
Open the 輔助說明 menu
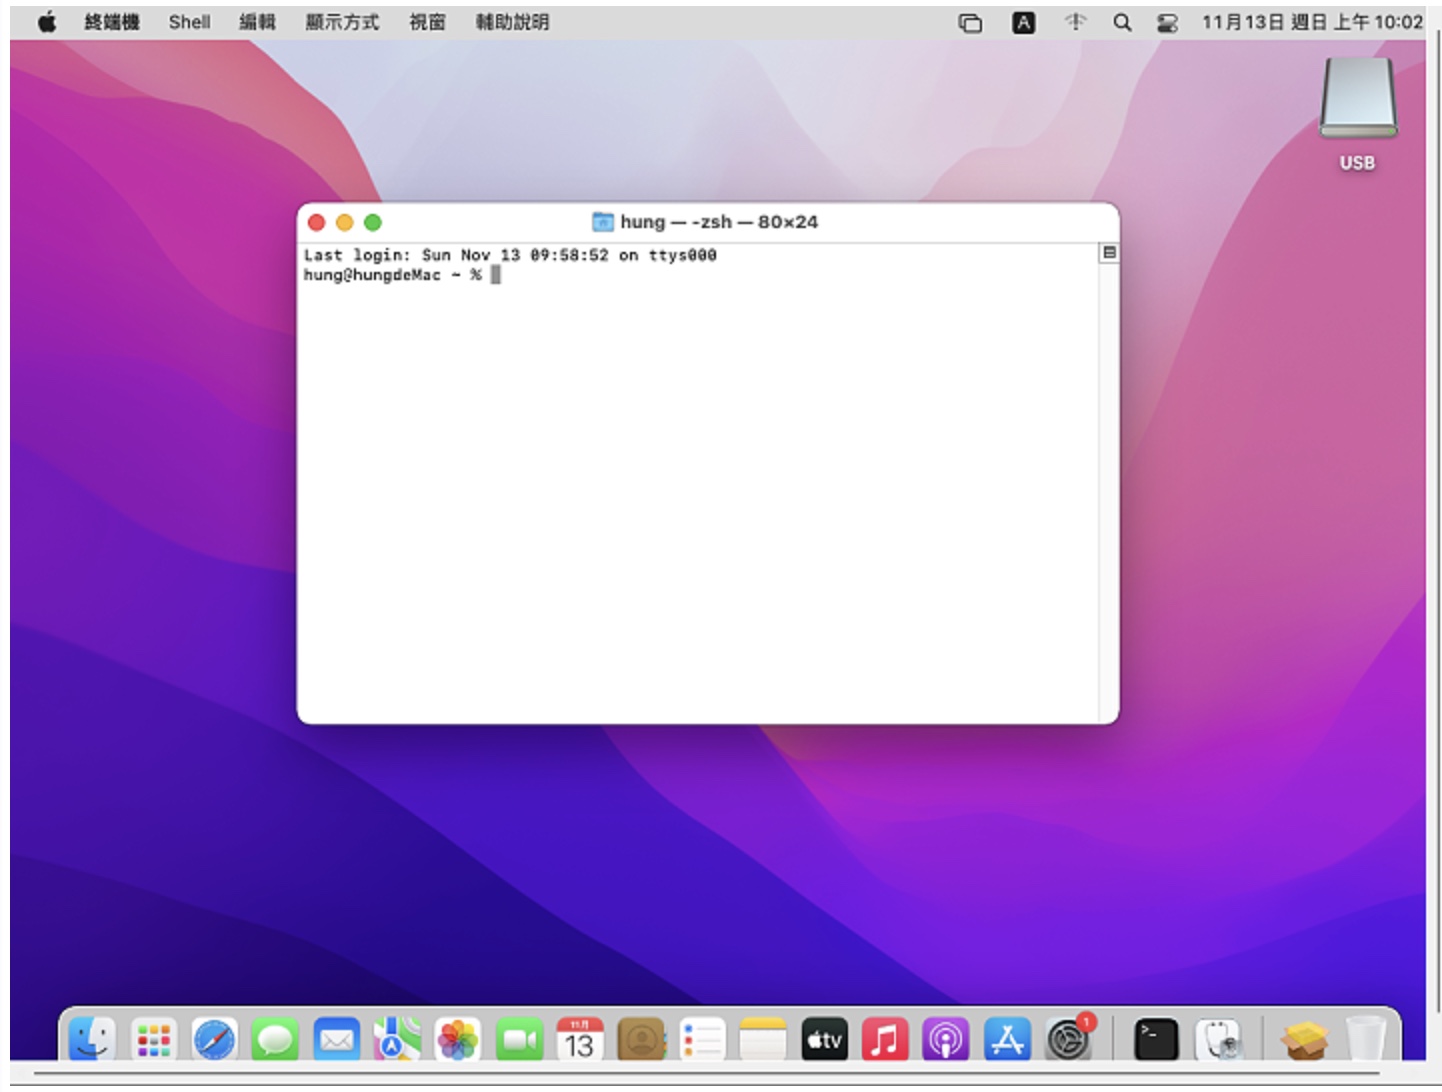(512, 22)
